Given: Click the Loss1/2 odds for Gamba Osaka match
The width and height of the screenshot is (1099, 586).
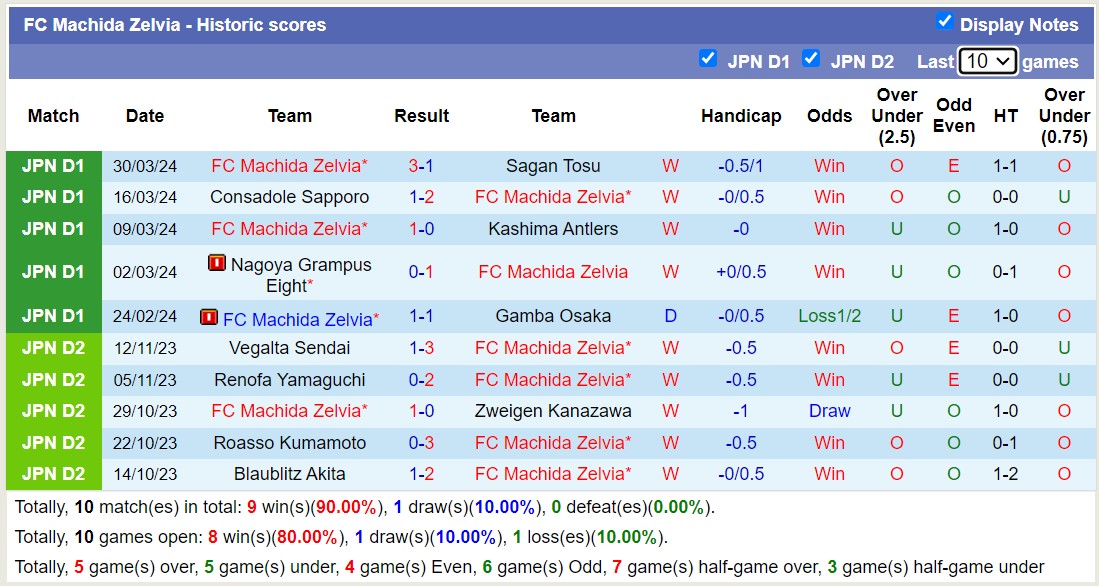Looking at the screenshot, I should tap(829, 316).
